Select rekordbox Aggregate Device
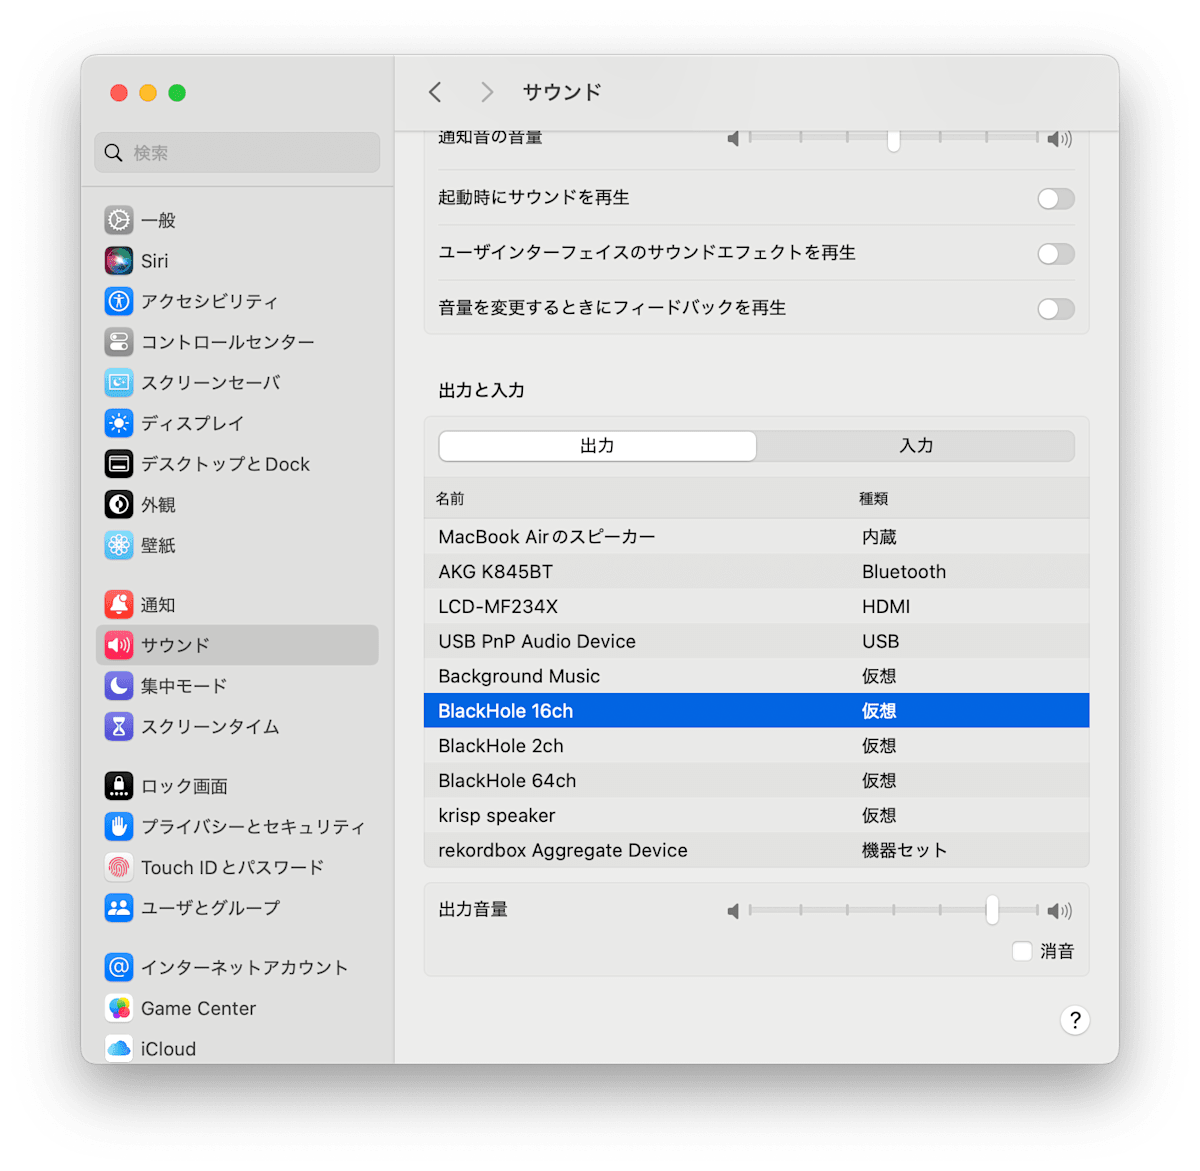 756,850
